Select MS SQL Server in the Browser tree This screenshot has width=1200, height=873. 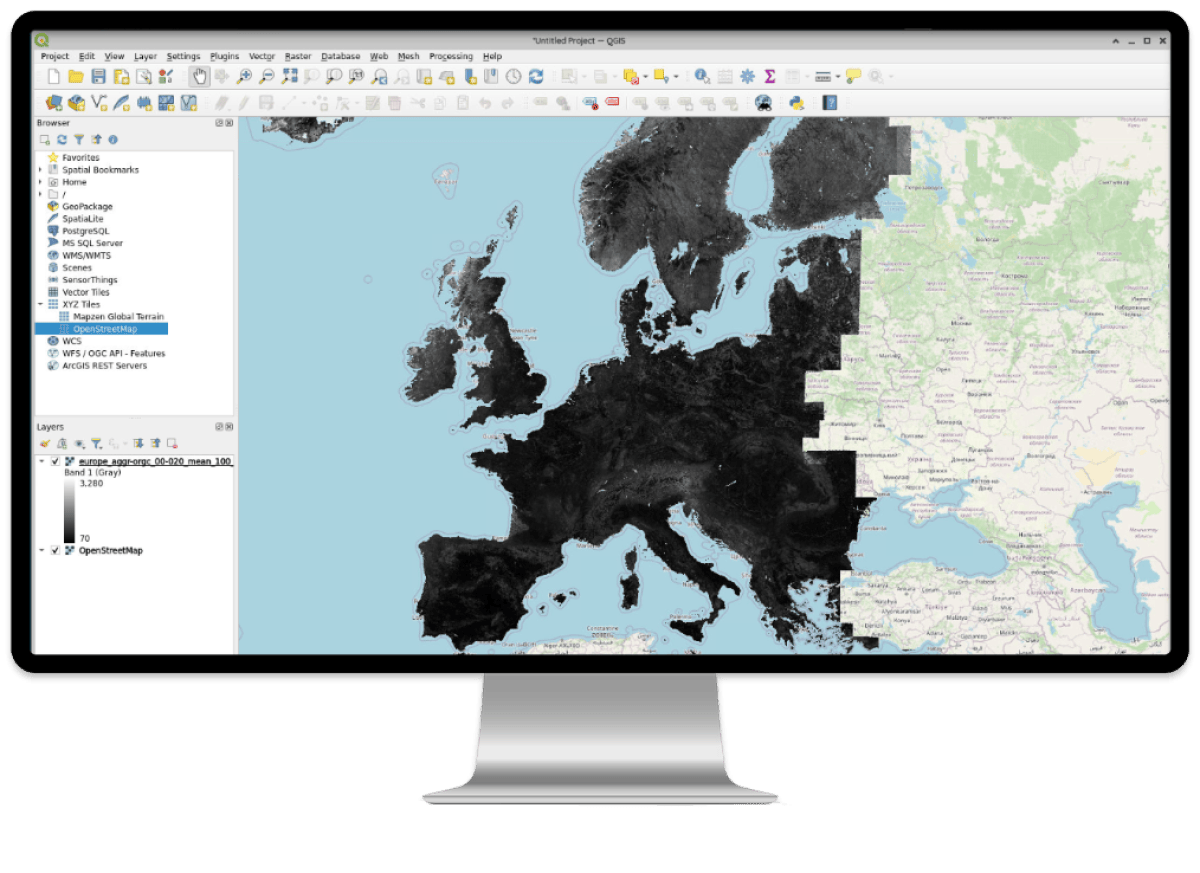(92, 243)
